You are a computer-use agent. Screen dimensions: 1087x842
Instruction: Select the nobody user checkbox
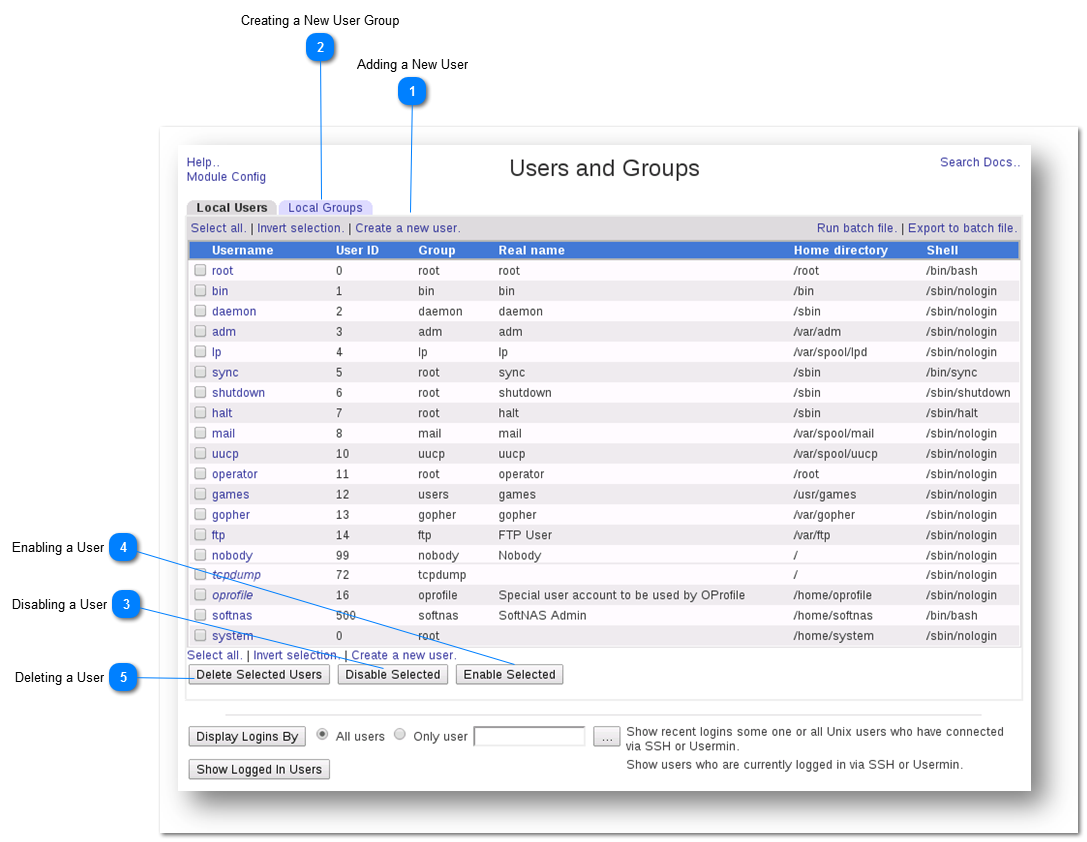coord(200,554)
